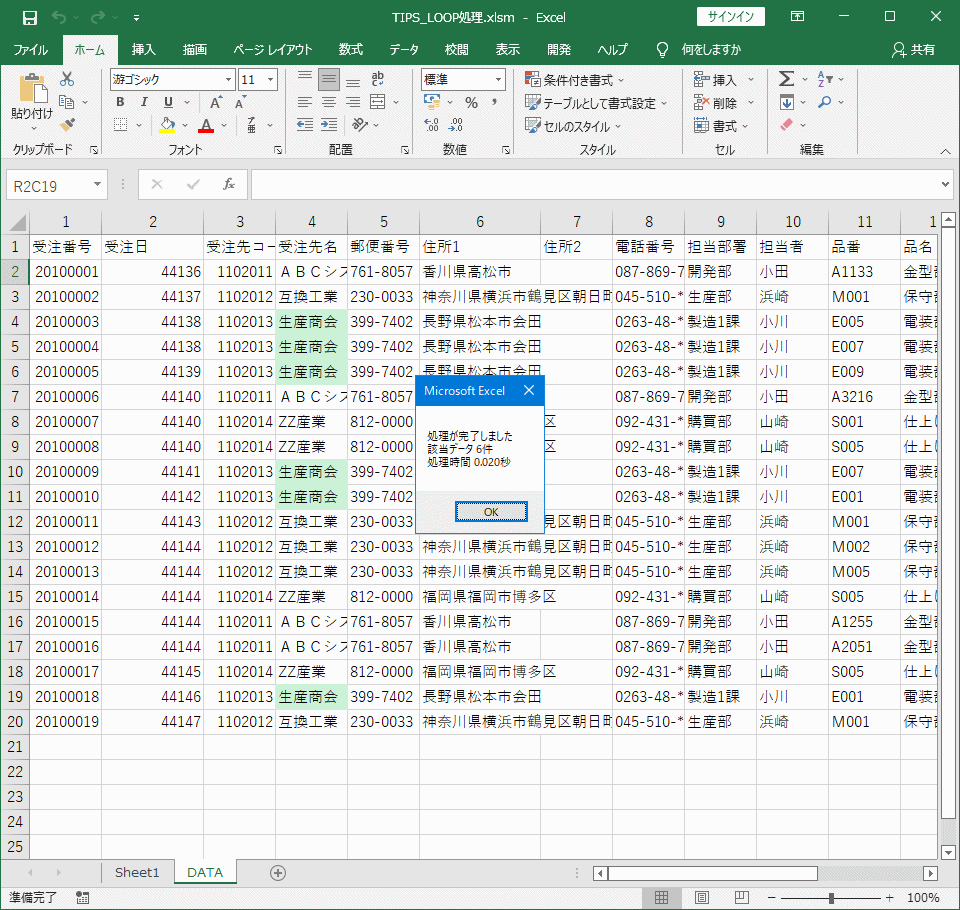
Task: Switch to the Sheet1 worksheet tab
Action: point(137,872)
